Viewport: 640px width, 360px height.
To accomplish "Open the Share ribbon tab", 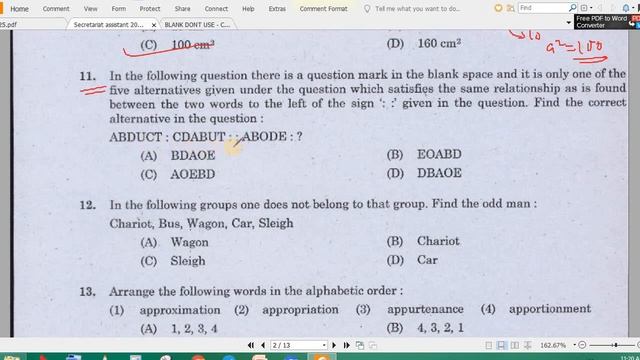I will tap(182, 9).
